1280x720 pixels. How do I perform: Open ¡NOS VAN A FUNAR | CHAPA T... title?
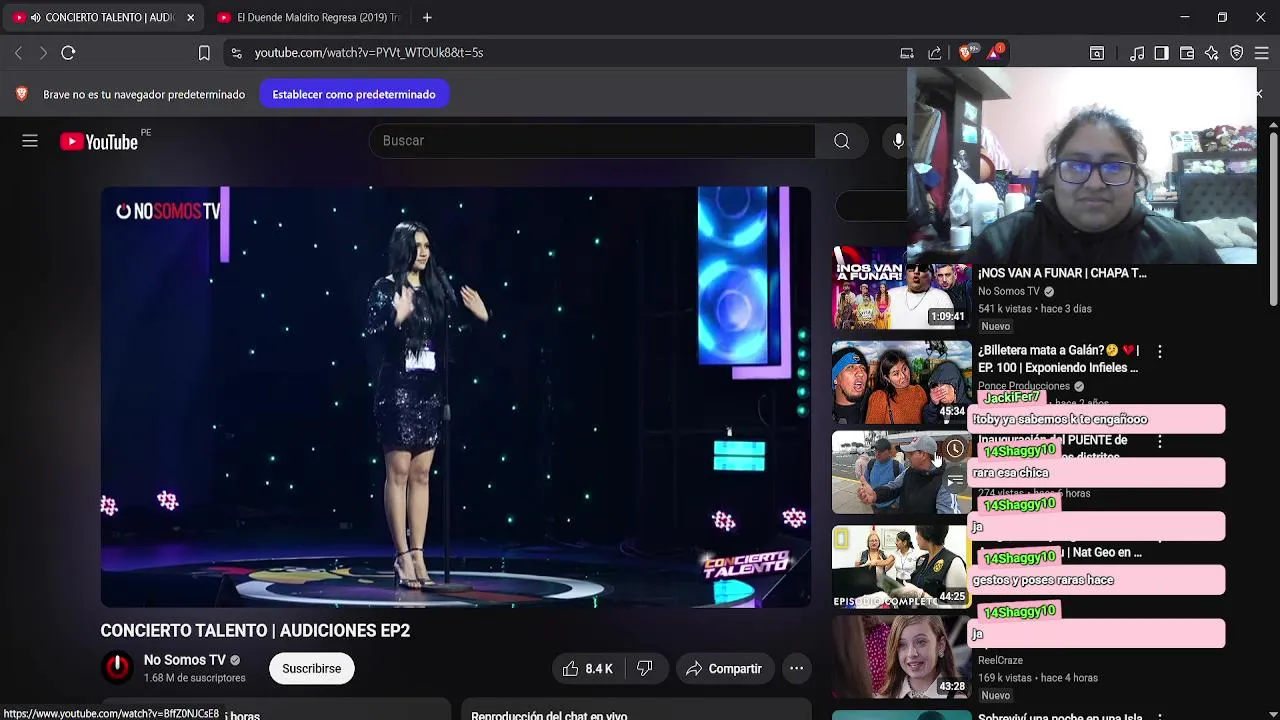1062,273
